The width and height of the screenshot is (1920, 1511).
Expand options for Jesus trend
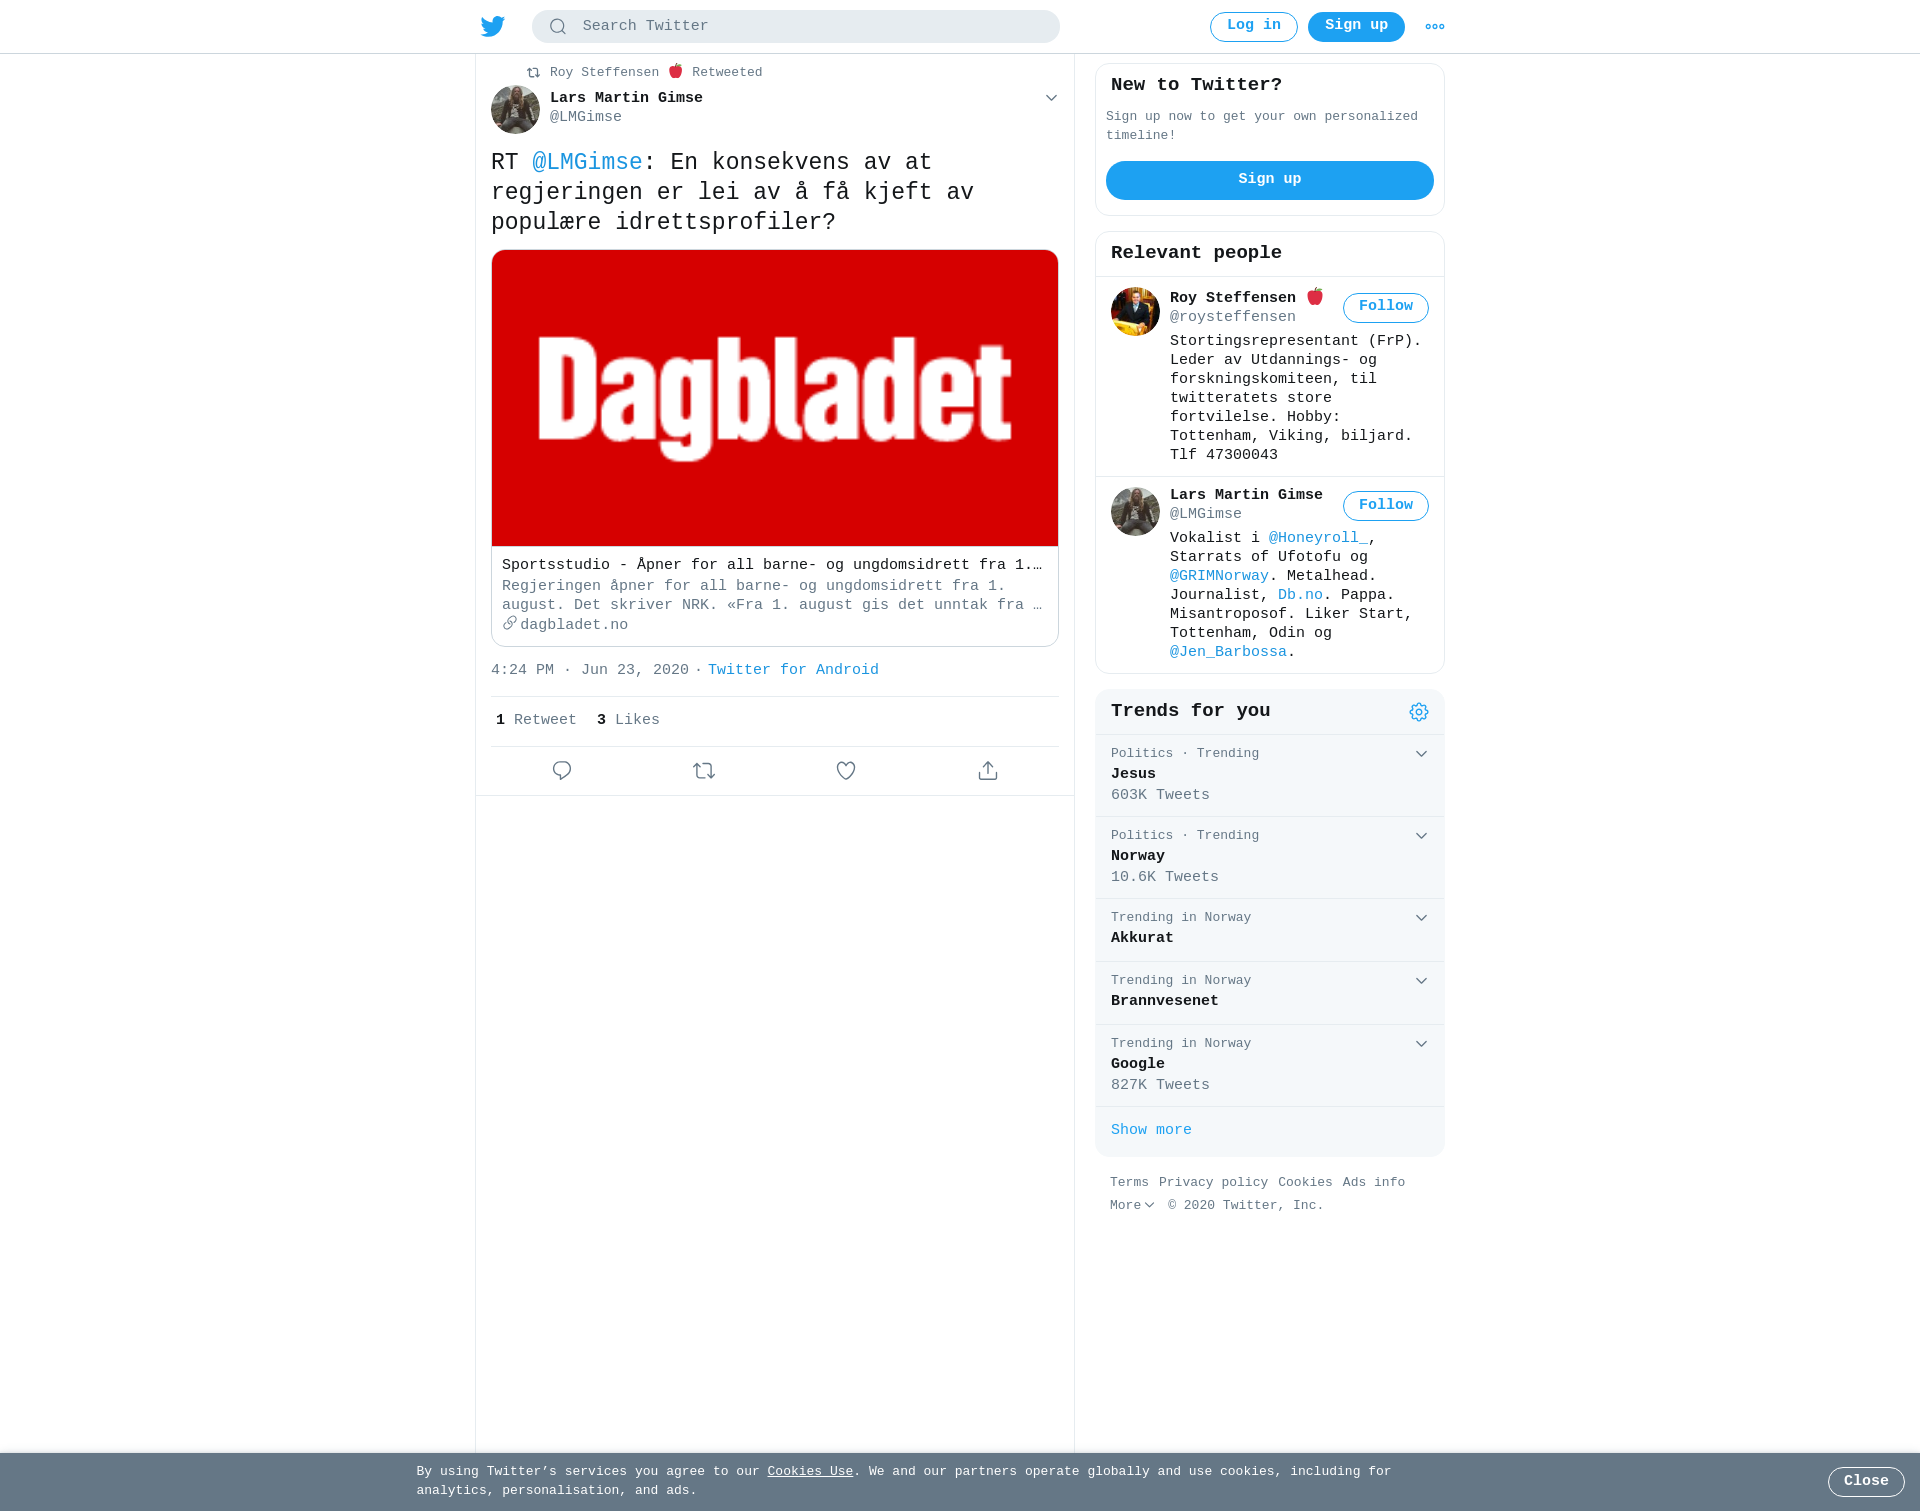point(1421,754)
